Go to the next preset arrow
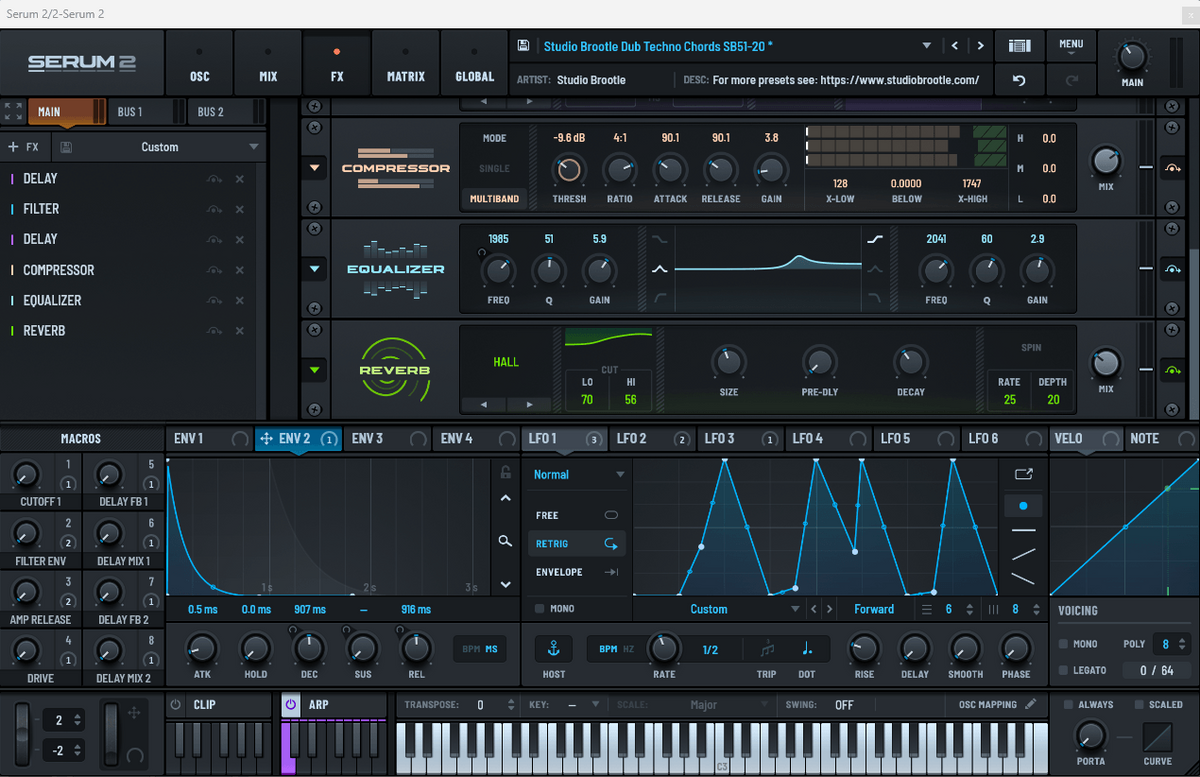The width and height of the screenshot is (1200, 777). coord(980,46)
